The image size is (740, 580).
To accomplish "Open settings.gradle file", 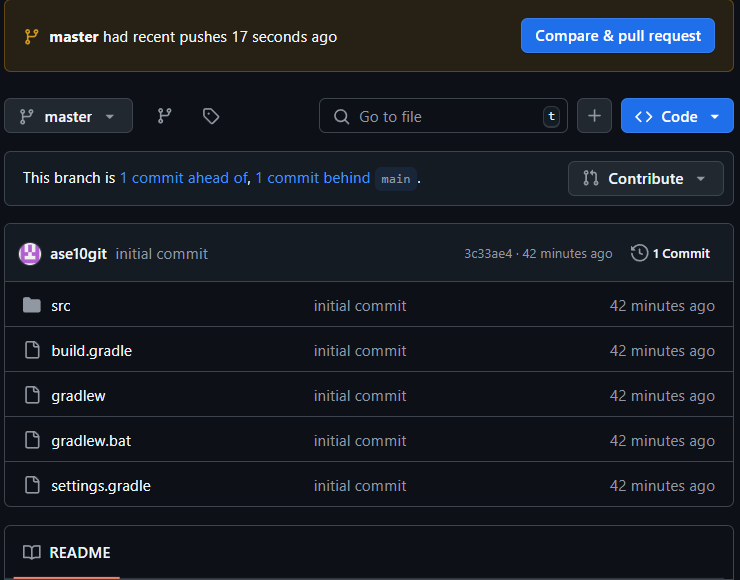I will [101, 486].
